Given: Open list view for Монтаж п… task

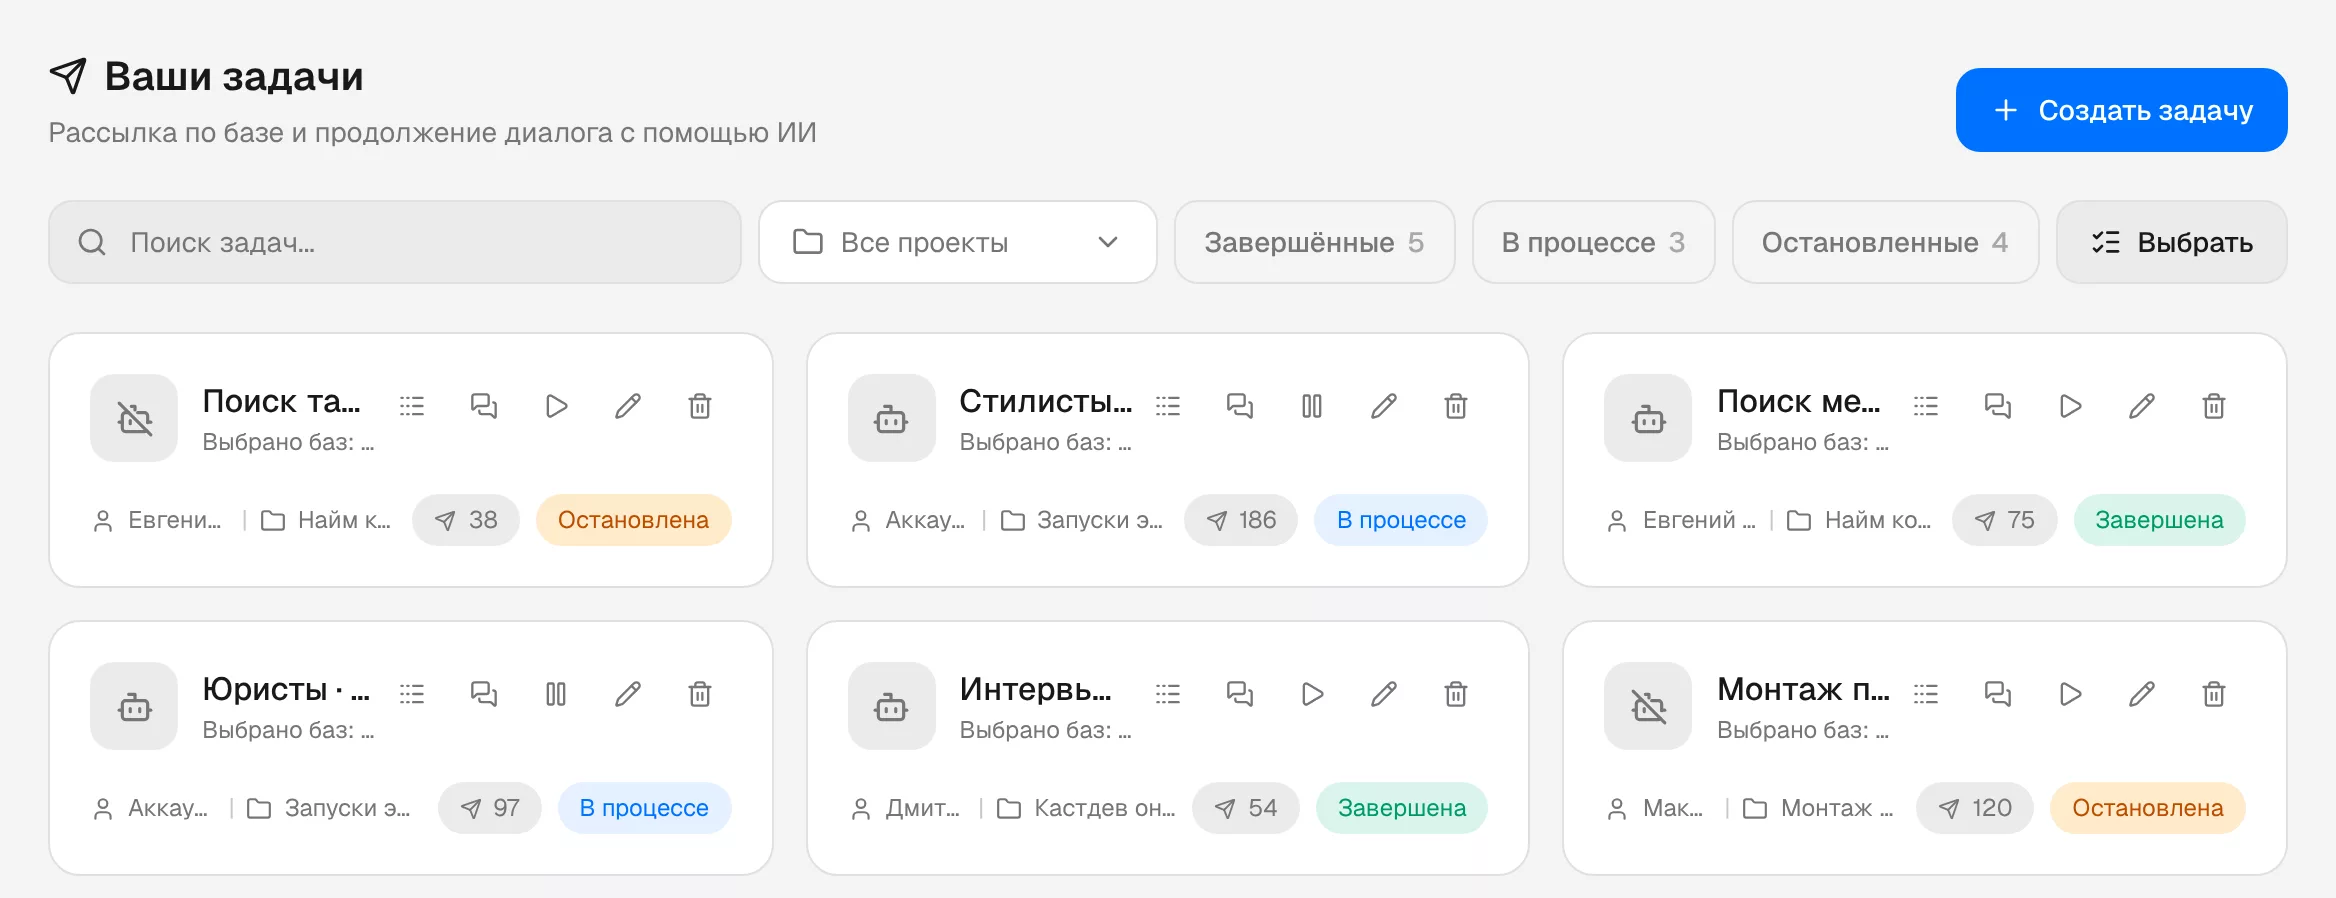Looking at the screenshot, I should [1926, 694].
